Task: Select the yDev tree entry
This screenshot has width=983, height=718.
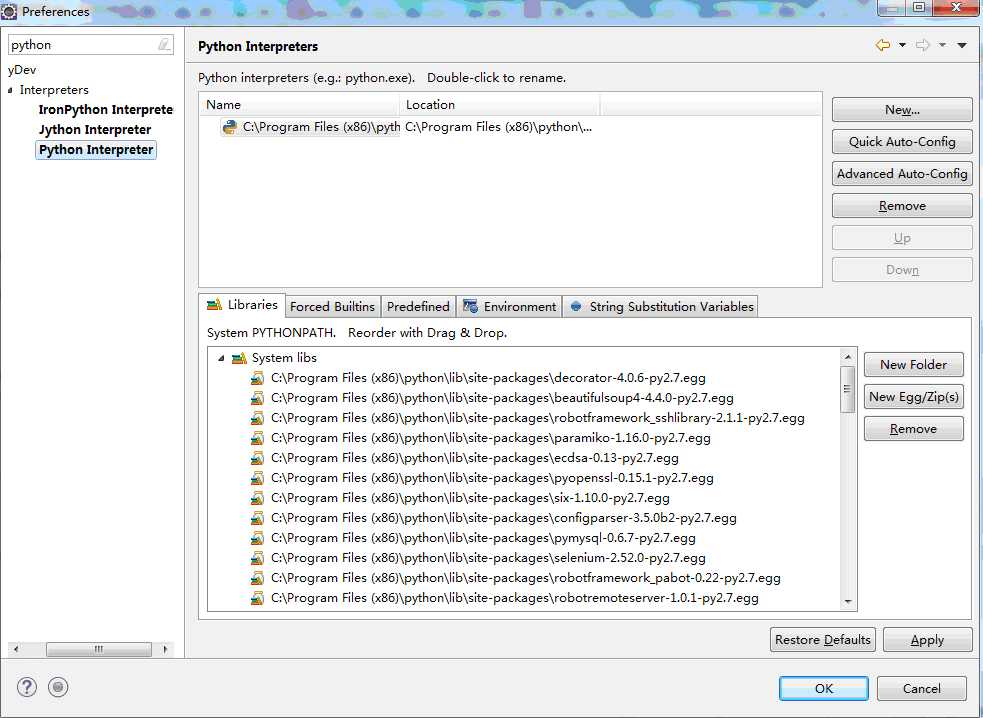Action: tap(22, 70)
